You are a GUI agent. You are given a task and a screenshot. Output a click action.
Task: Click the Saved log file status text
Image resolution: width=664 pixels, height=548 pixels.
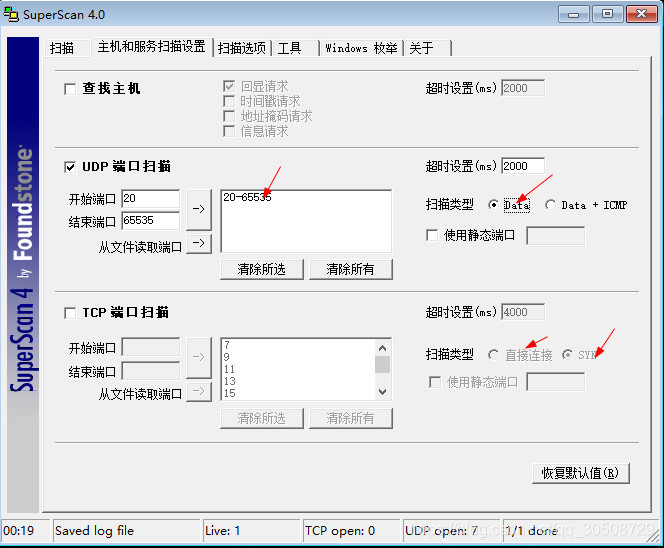tap(94, 531)
